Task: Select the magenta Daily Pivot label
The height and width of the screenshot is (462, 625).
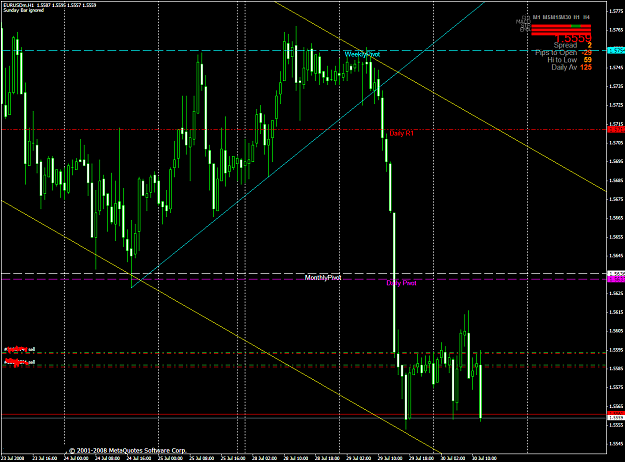Action: click(x=401, y=283)
